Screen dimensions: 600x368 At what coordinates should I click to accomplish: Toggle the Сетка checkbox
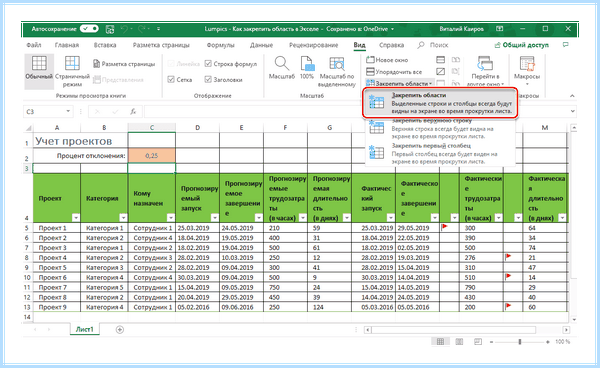pos(171,80)
